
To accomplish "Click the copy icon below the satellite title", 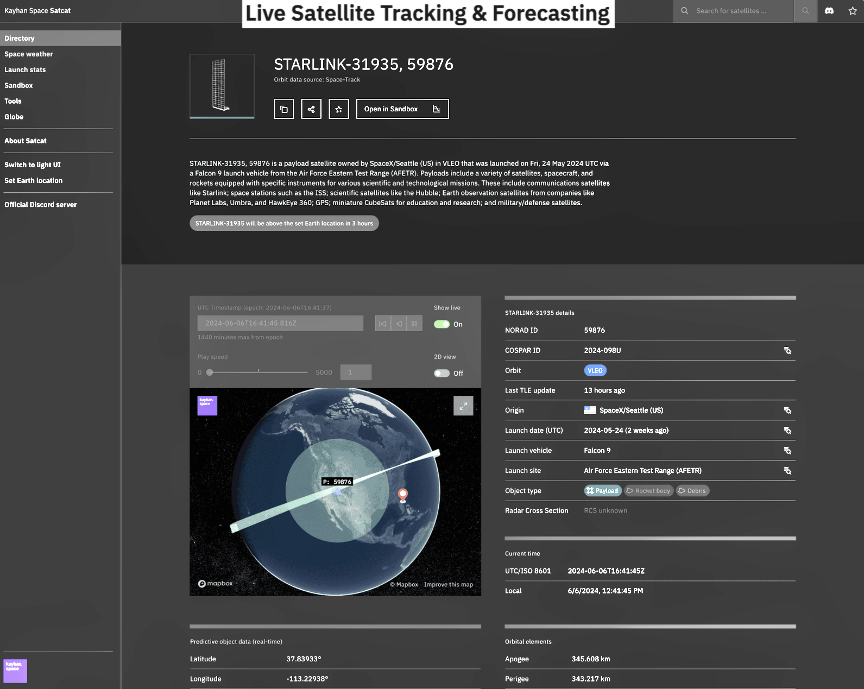I will (284, 109).
